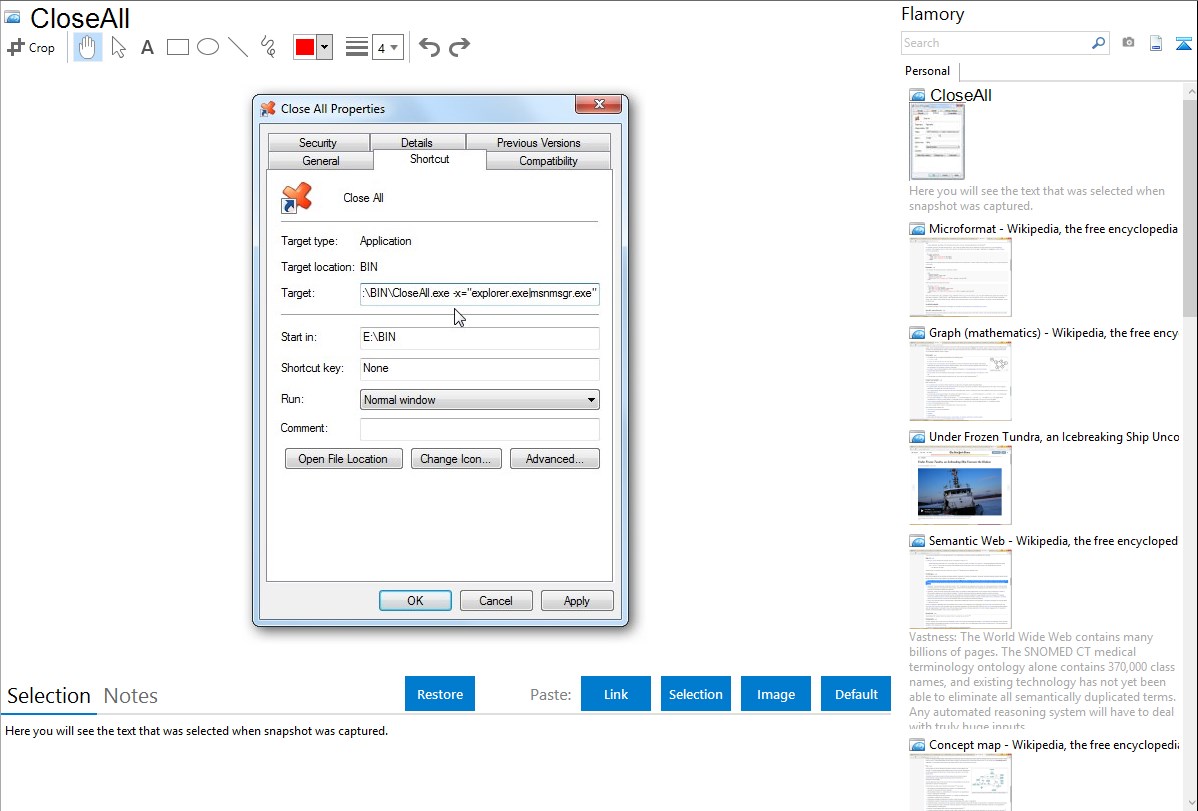Open the Compatibility tab in Properties dialog
Viewport: 1198px width, 811px height.
[549, 161]
